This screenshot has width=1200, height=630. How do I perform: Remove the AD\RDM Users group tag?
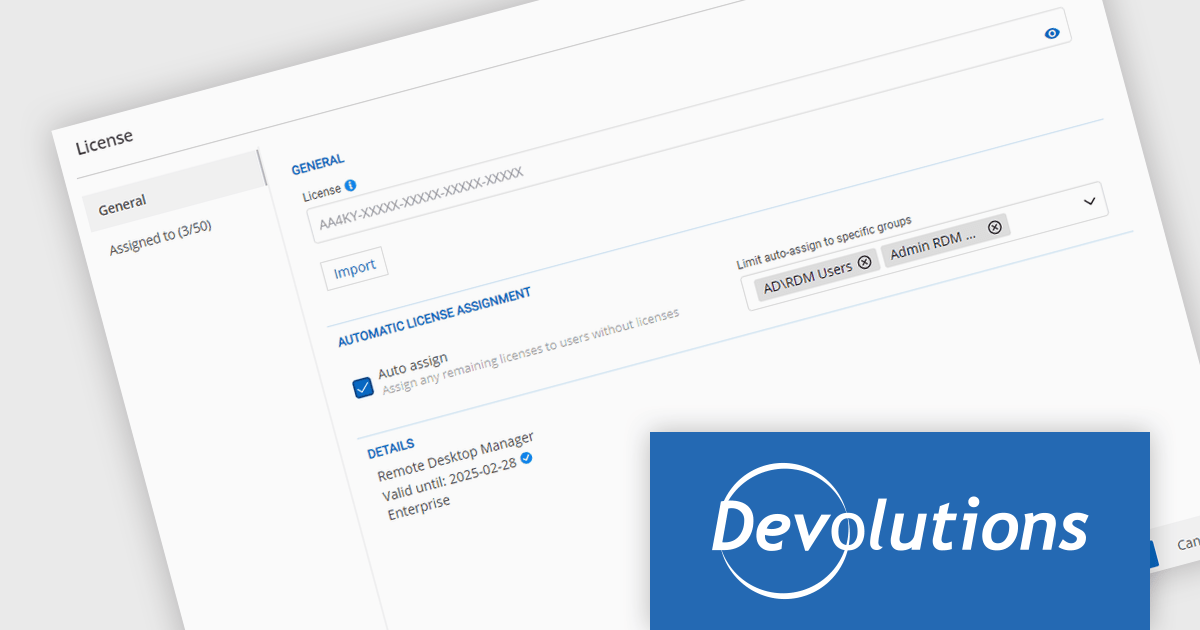tap(865, 262)
